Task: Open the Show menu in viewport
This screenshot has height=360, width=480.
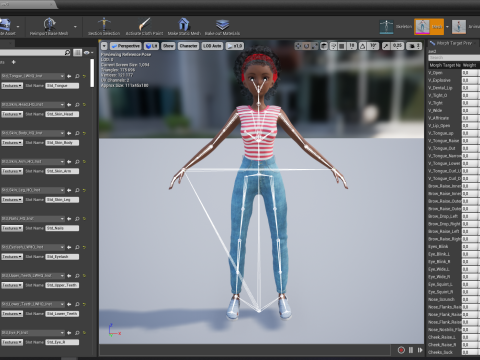Action: point(168,46)
